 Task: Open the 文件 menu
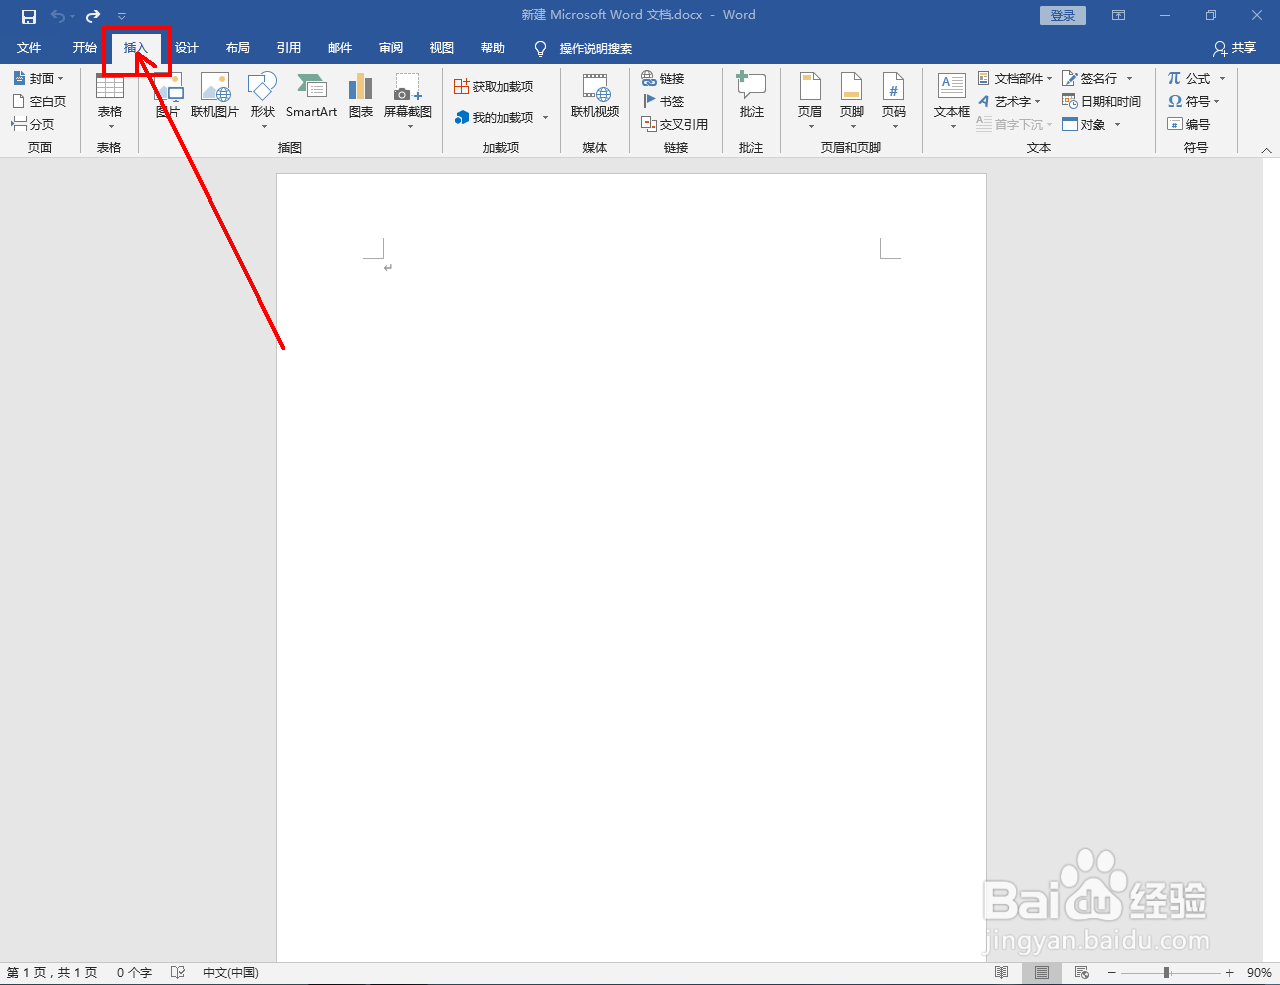pyautogui.click(x=30, y=47)
